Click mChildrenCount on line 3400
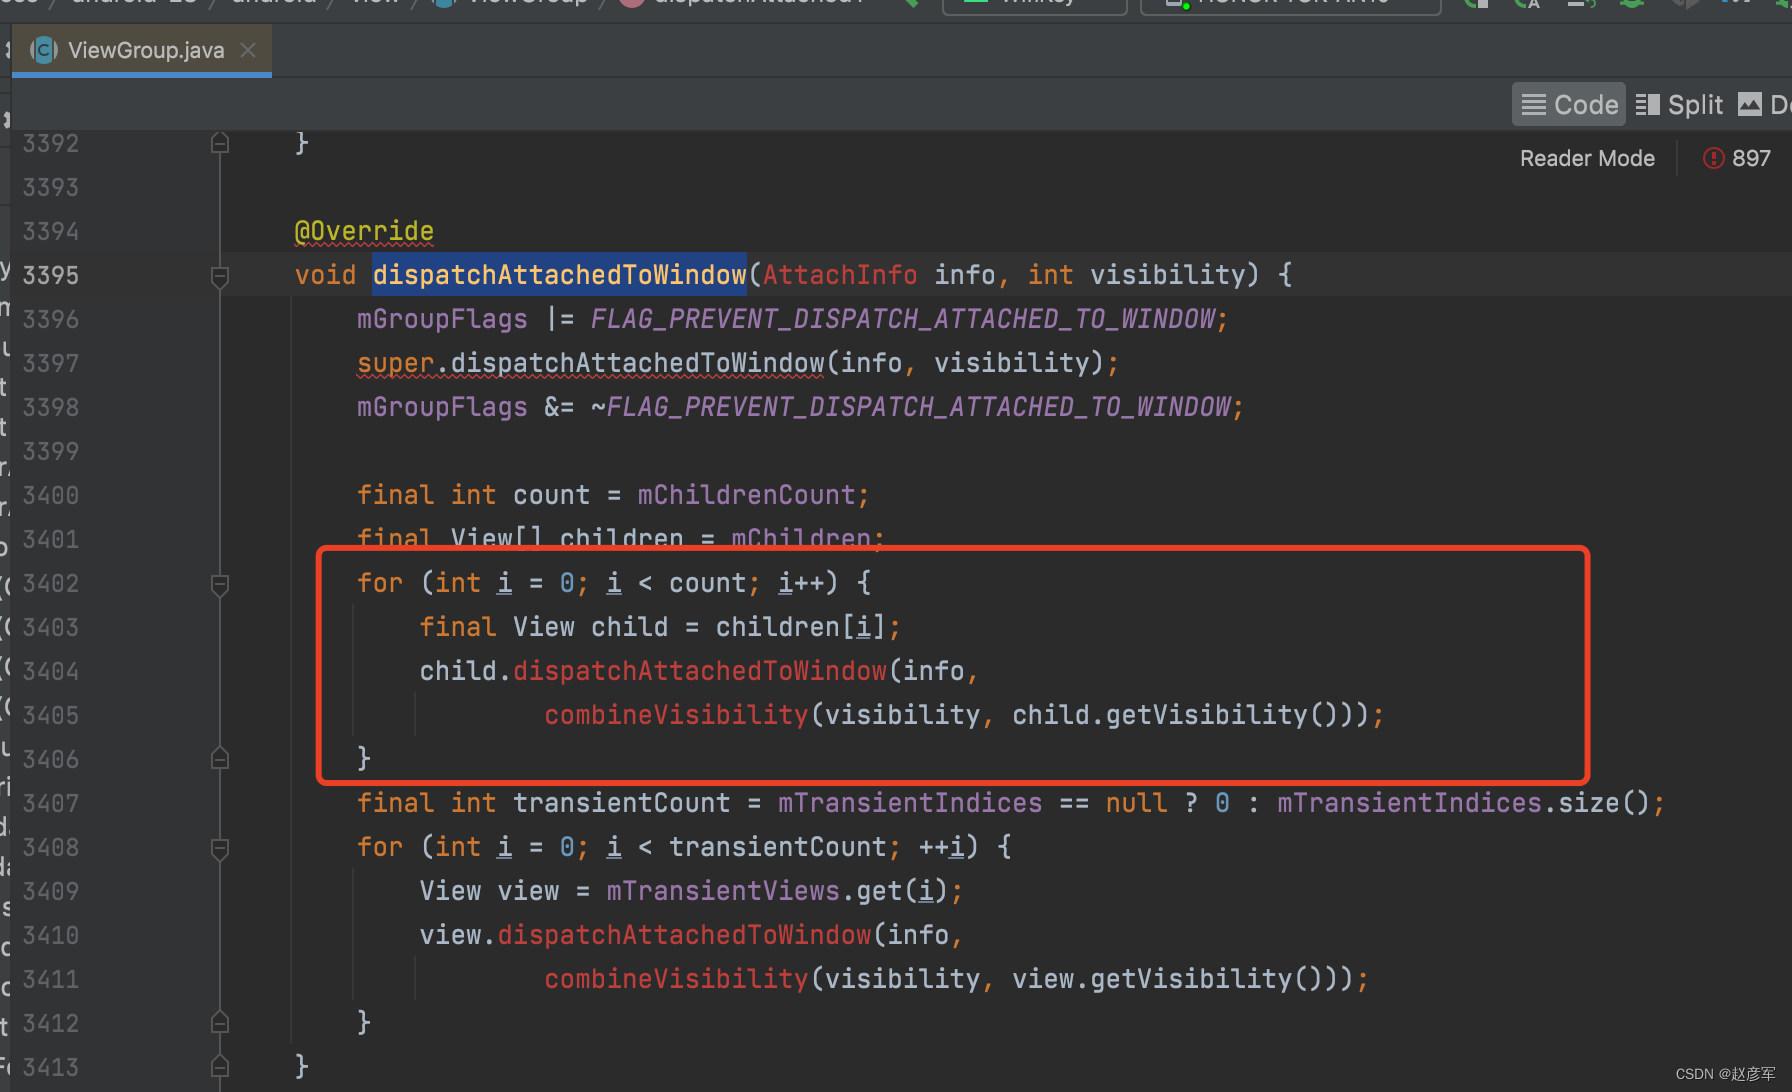 point(747,495)
